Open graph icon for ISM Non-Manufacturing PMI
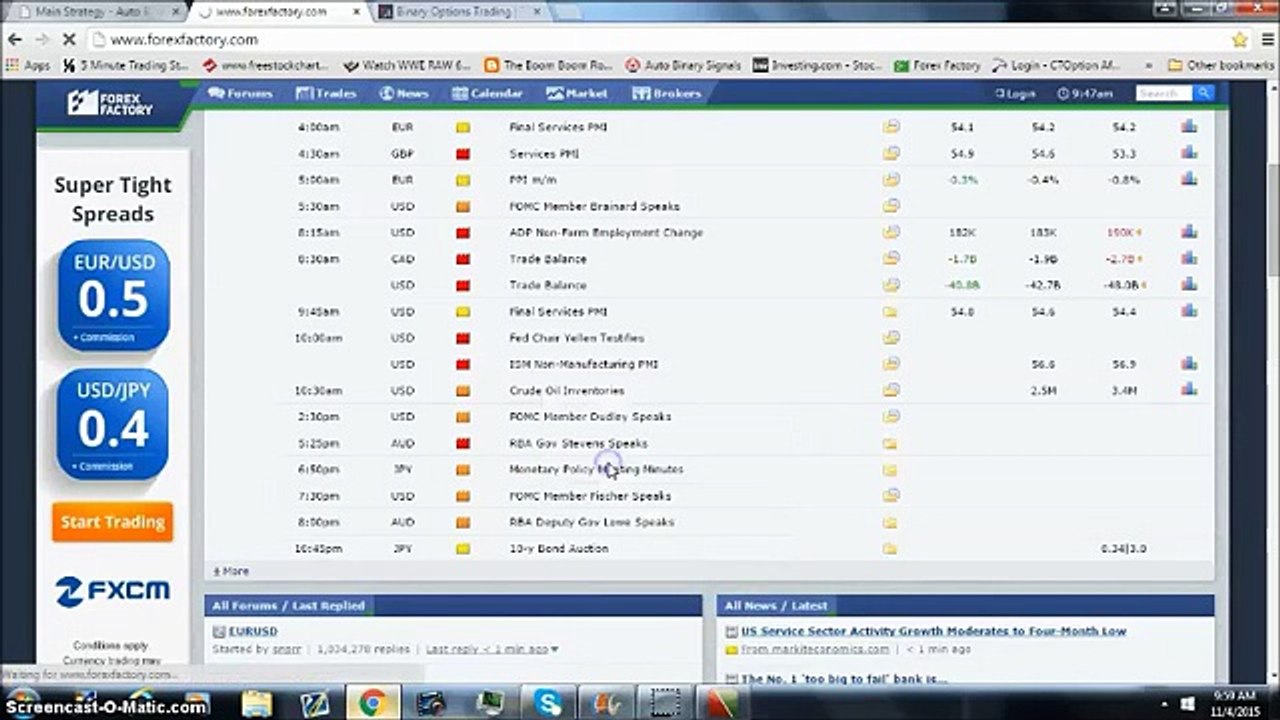The height and width of the screenshot is (720, 1280). 1188,364
